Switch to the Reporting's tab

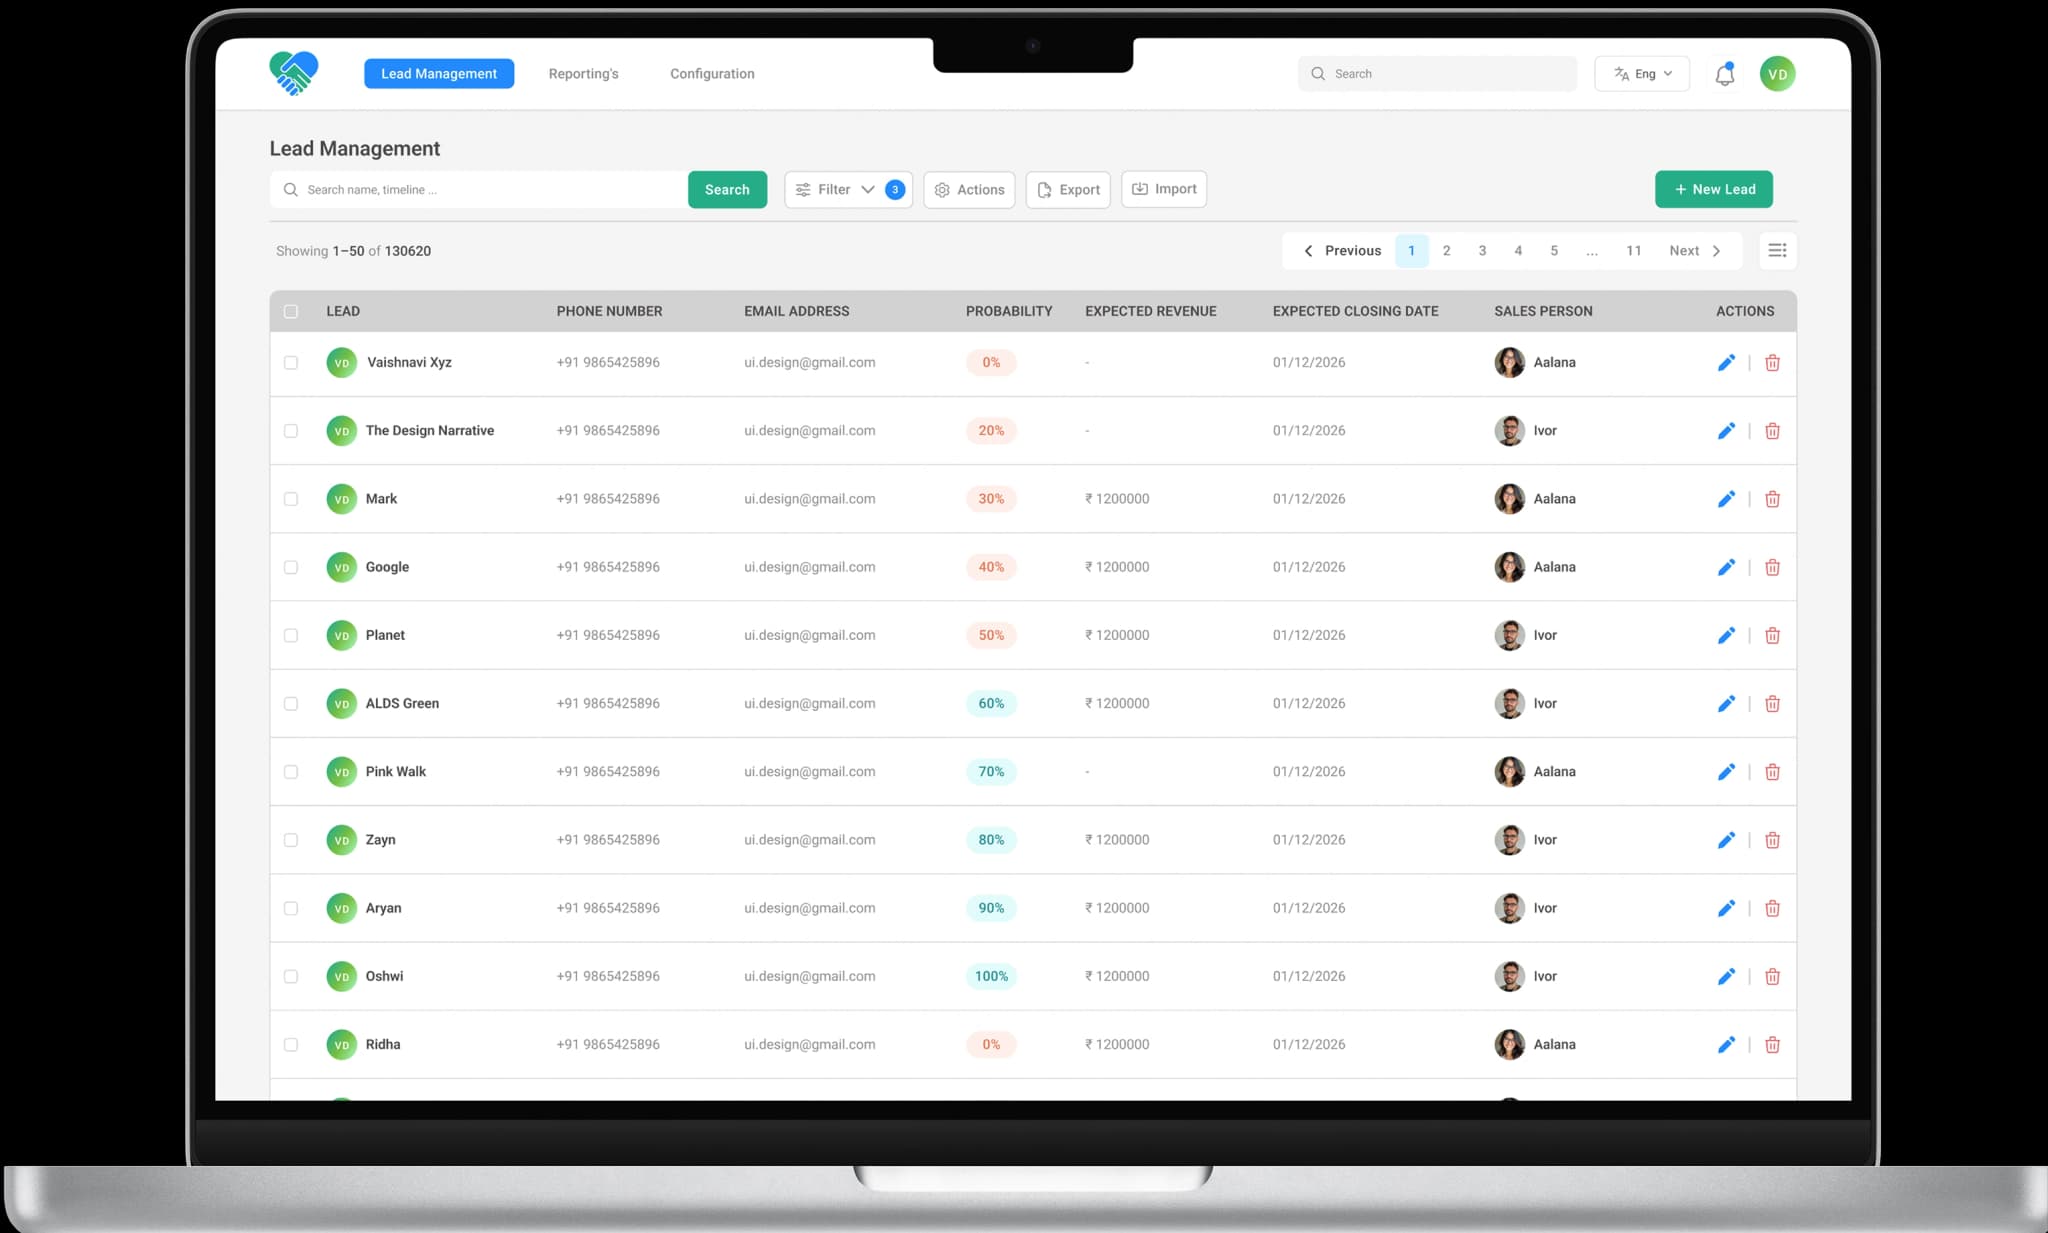[x=583, y=74]
